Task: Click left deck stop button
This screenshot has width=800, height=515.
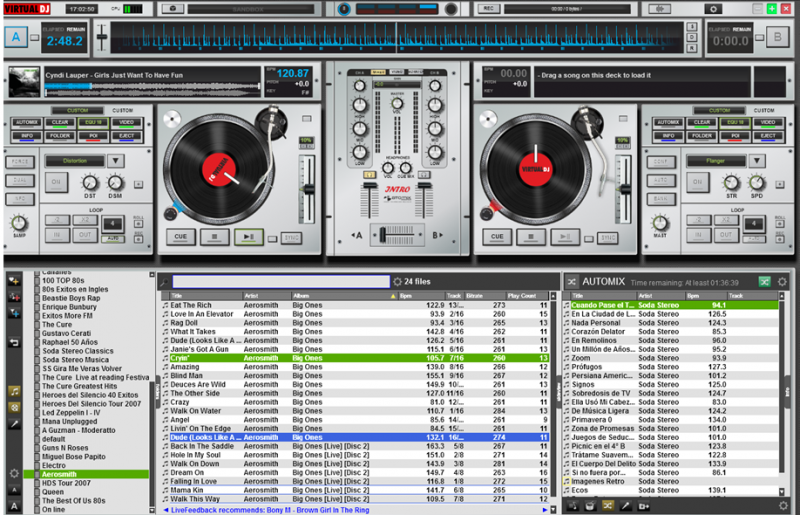Action: pyautogui.click(x=214, y=237)
